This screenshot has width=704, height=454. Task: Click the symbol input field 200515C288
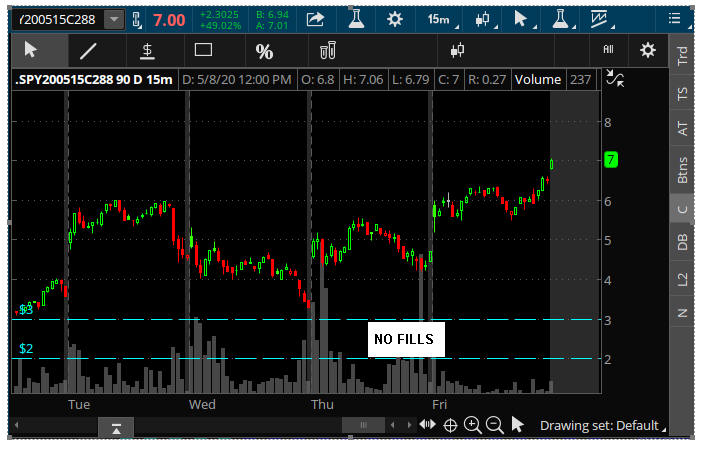point(58,20)
